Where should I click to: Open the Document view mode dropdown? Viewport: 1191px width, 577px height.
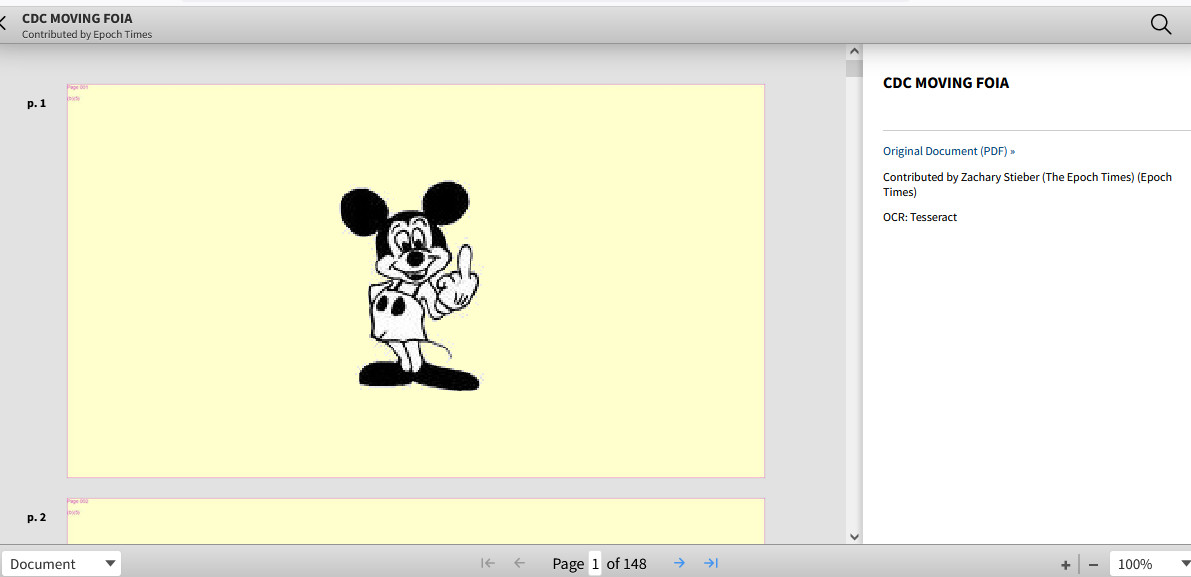point(62,563)
